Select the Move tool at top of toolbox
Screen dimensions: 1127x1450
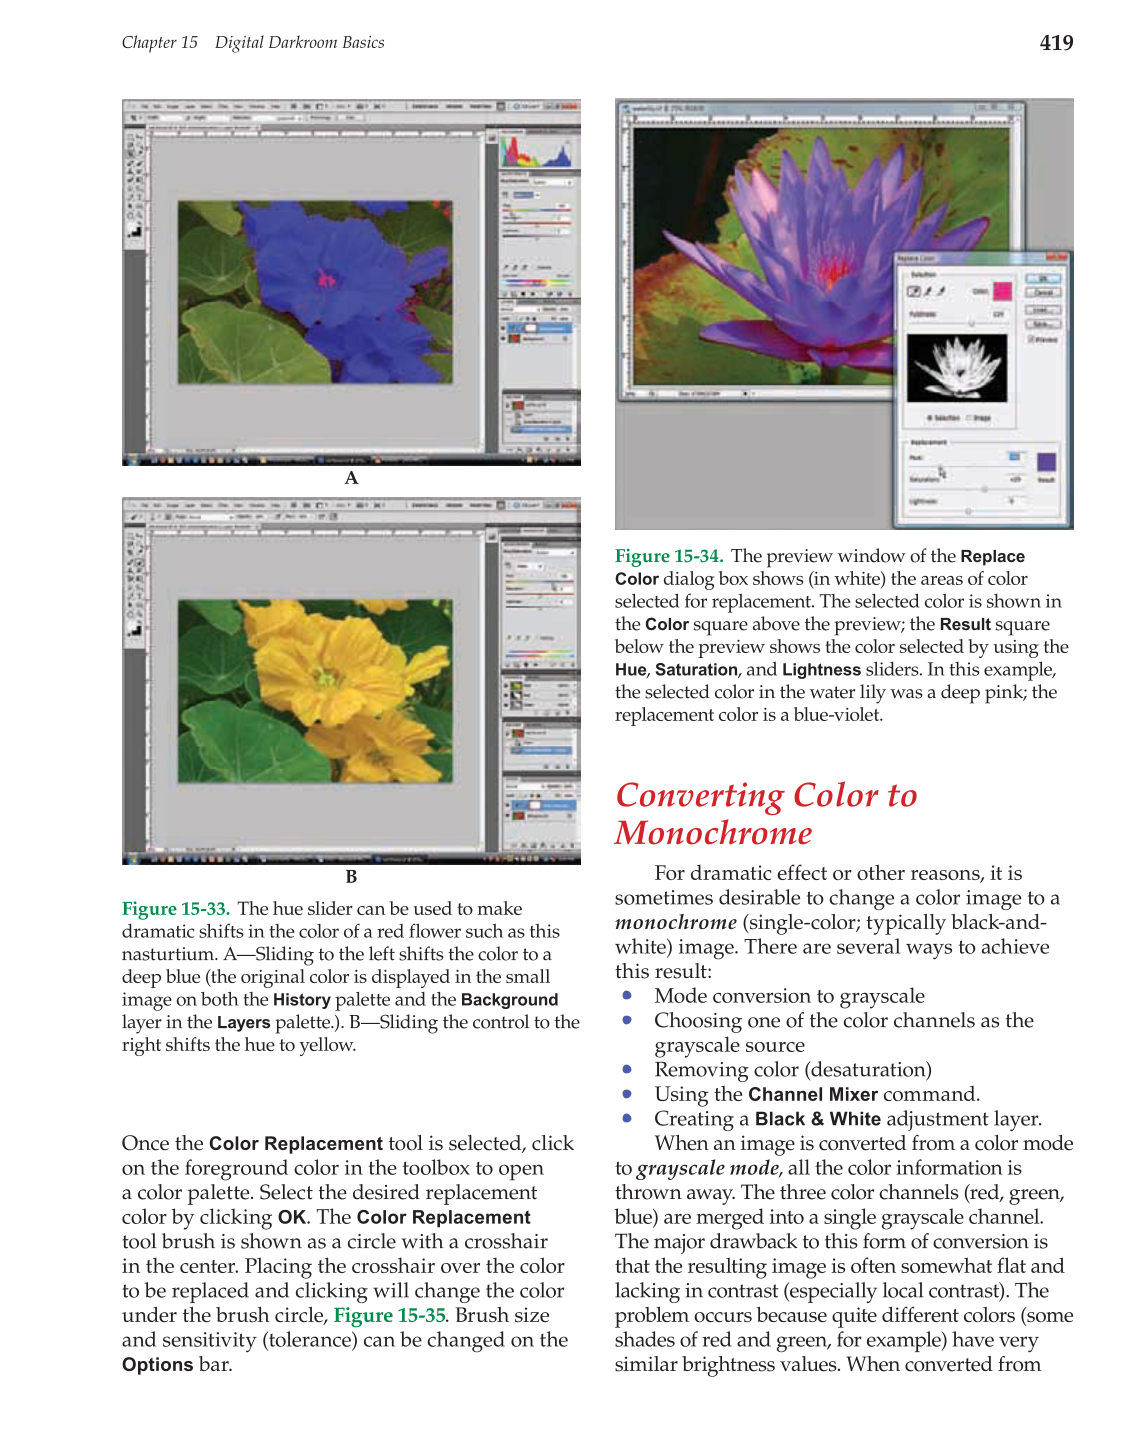click(137, 135)
